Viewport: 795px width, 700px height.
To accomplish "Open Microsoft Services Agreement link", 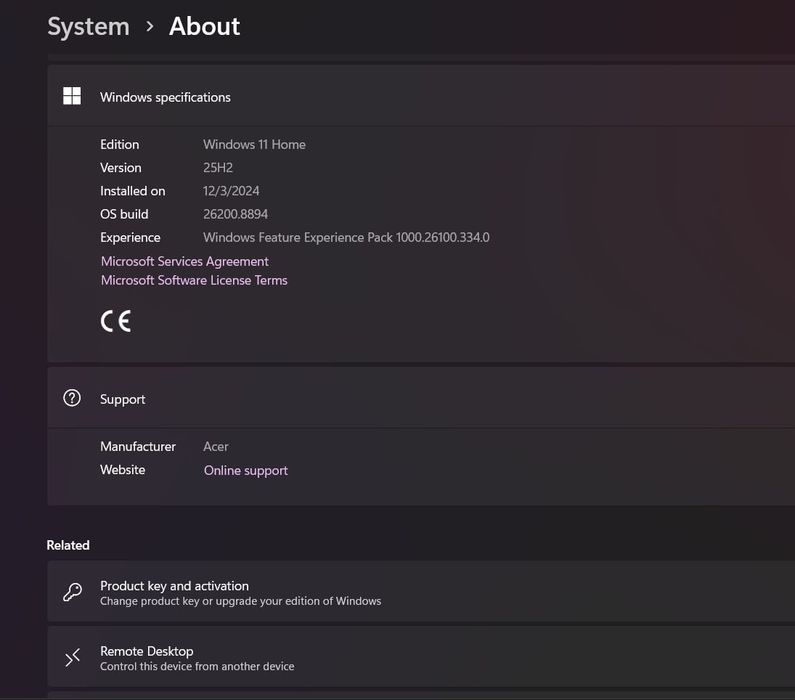I will point(185,262).
